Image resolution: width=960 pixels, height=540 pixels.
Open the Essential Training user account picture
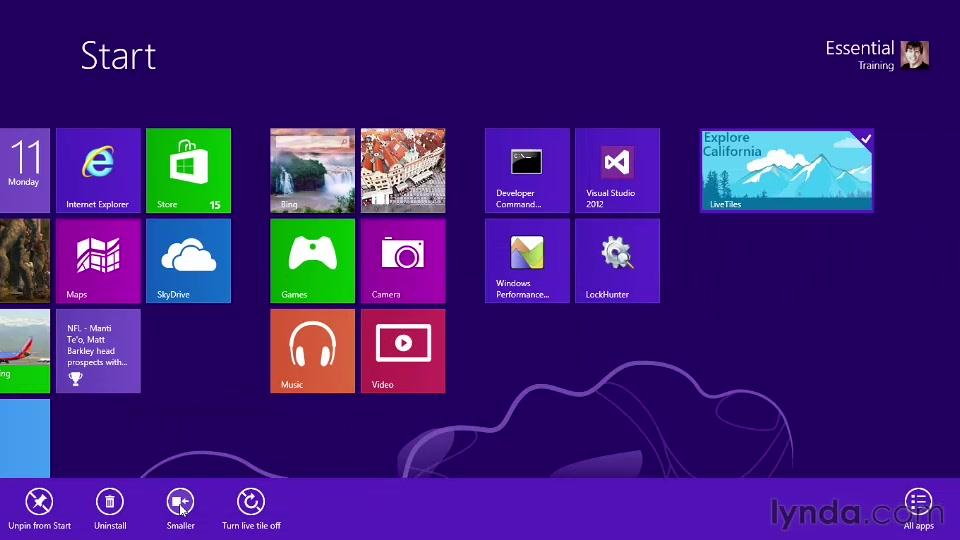tap(915, 55)
